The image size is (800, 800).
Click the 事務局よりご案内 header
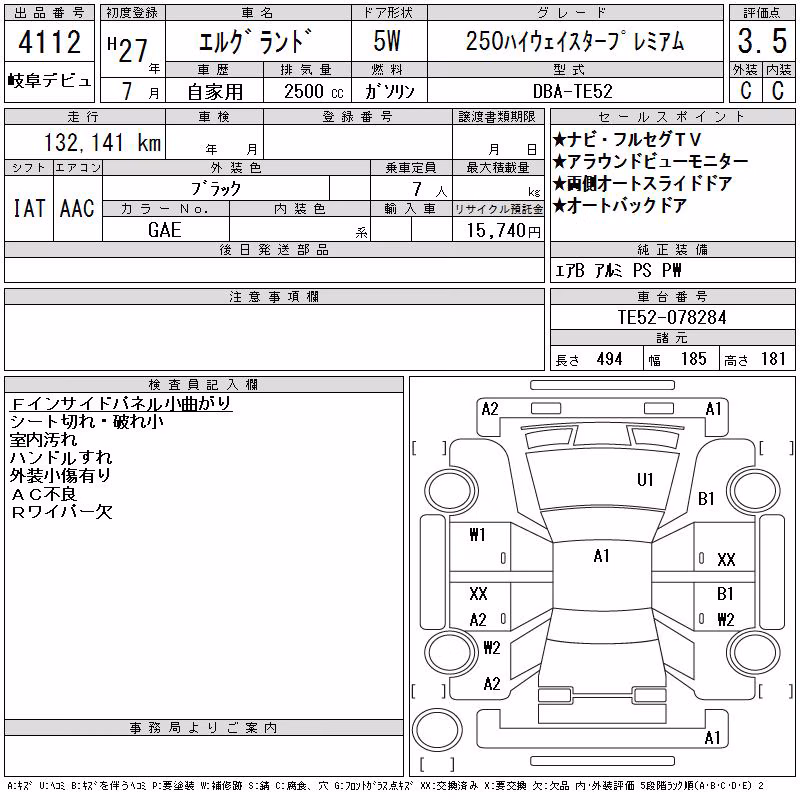204,728
